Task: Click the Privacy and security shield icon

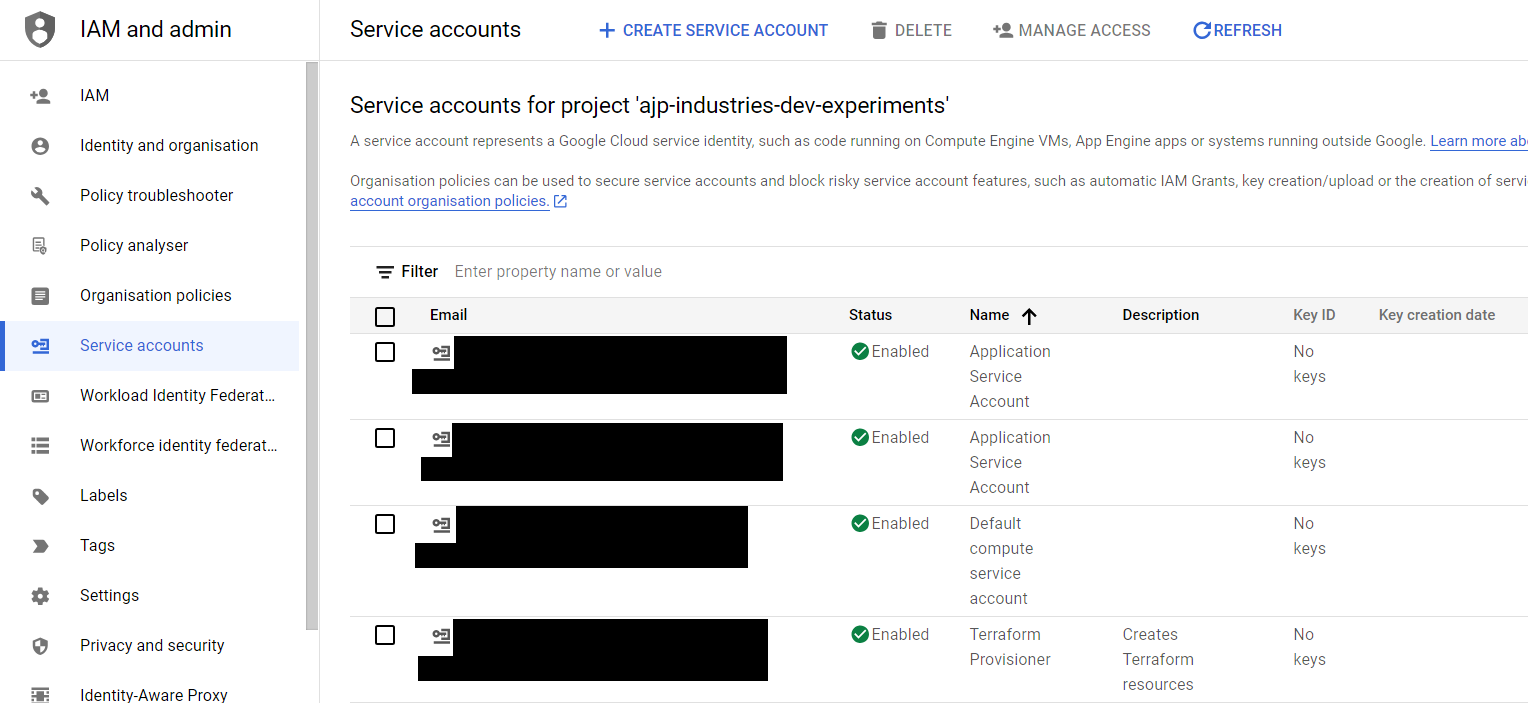Action: 40,646
